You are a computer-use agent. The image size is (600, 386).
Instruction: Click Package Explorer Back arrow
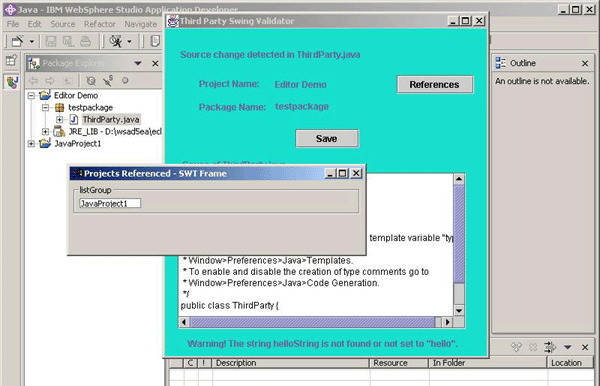(34, 80)
